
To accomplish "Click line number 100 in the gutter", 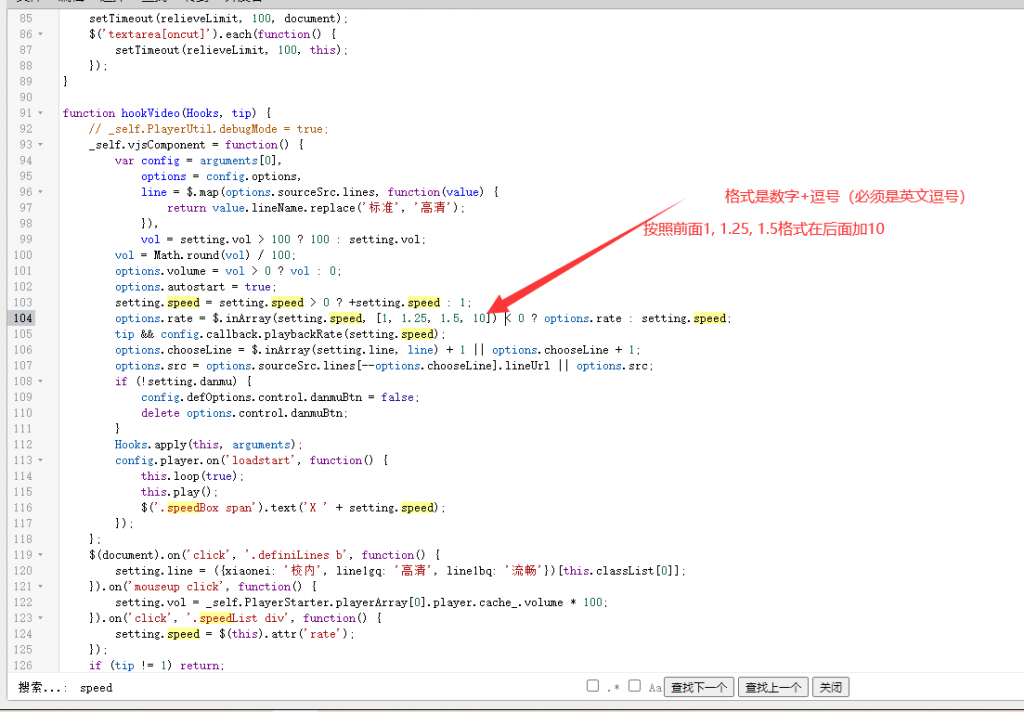I will click(x=22, y=255).
